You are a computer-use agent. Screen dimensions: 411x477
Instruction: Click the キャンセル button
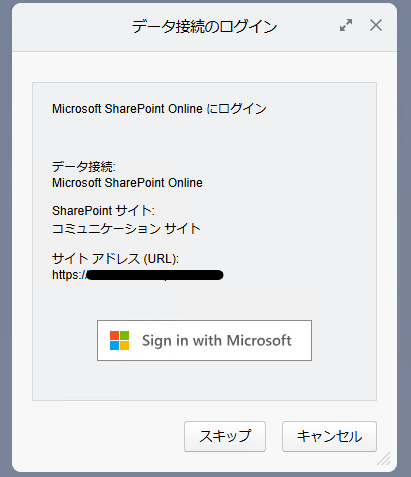[x=329, y=436]
